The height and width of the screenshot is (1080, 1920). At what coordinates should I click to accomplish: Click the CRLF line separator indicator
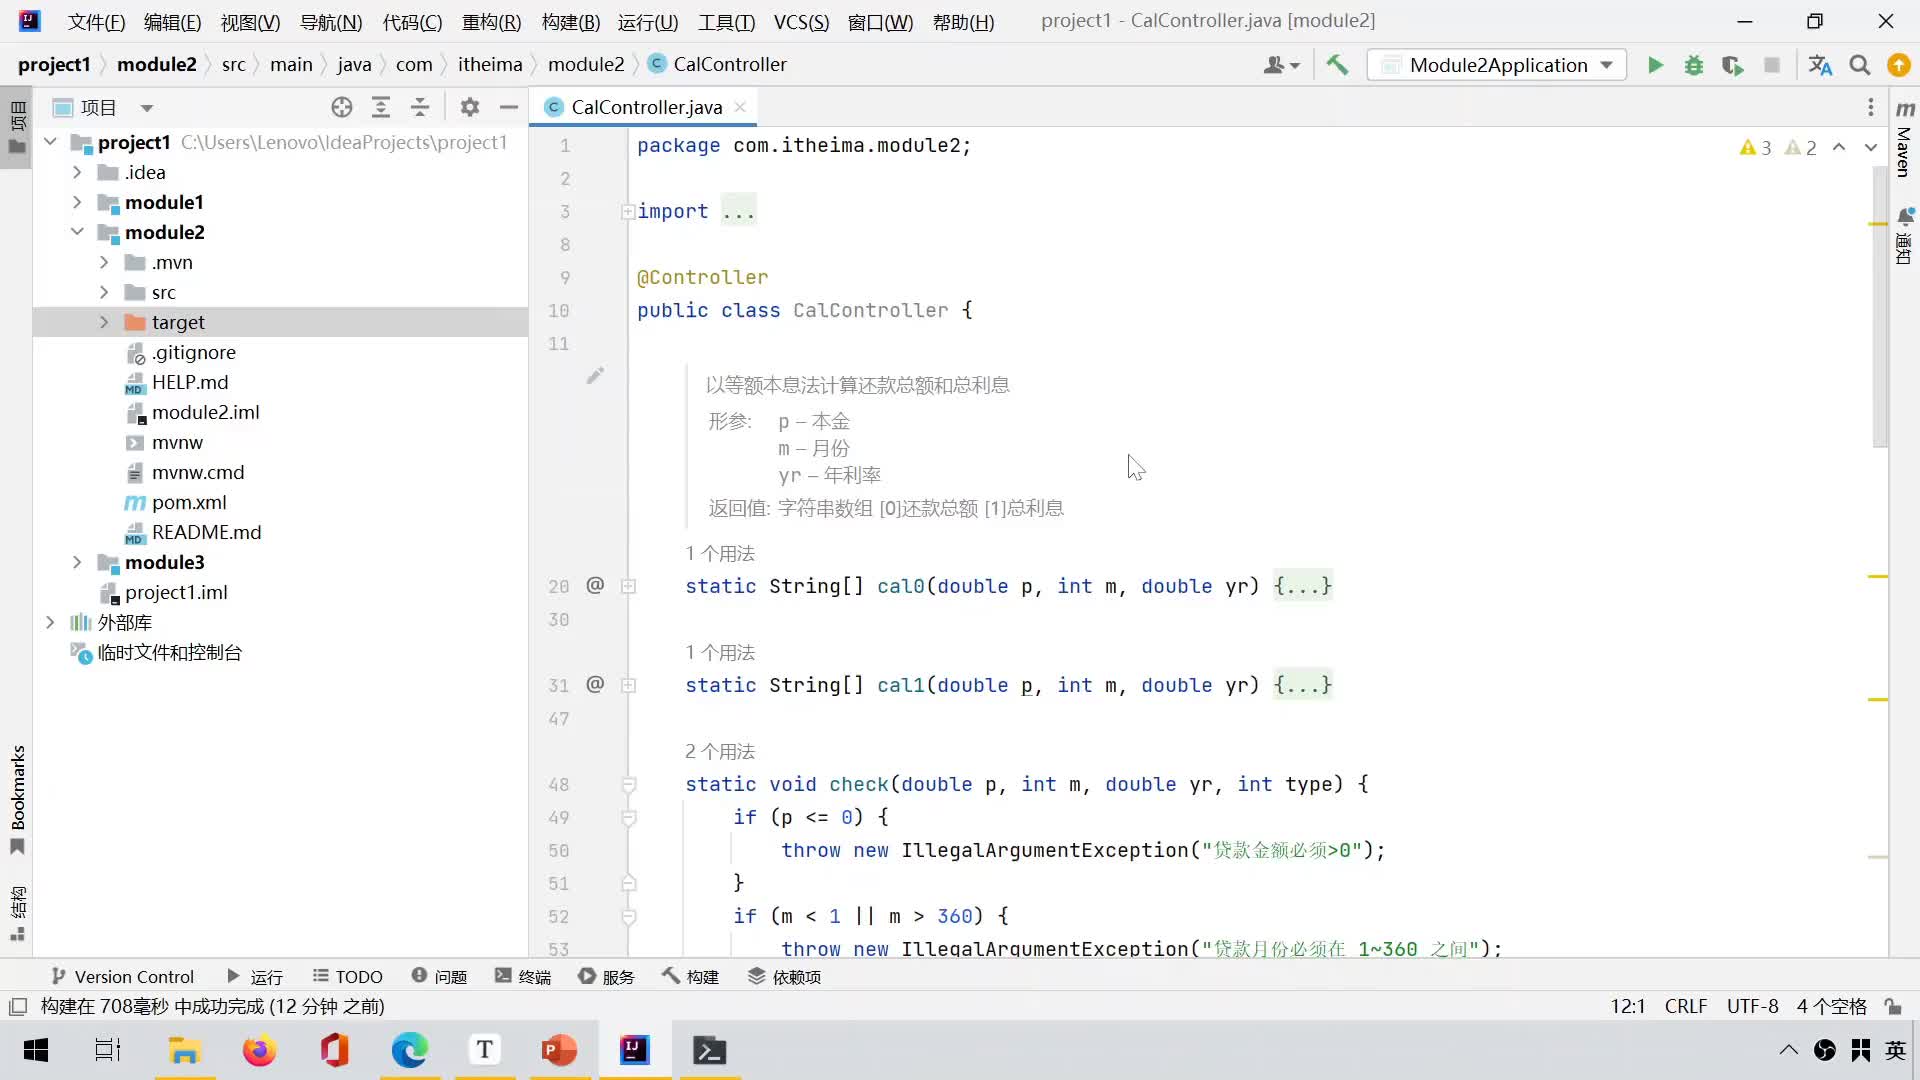[1685, 1006]
